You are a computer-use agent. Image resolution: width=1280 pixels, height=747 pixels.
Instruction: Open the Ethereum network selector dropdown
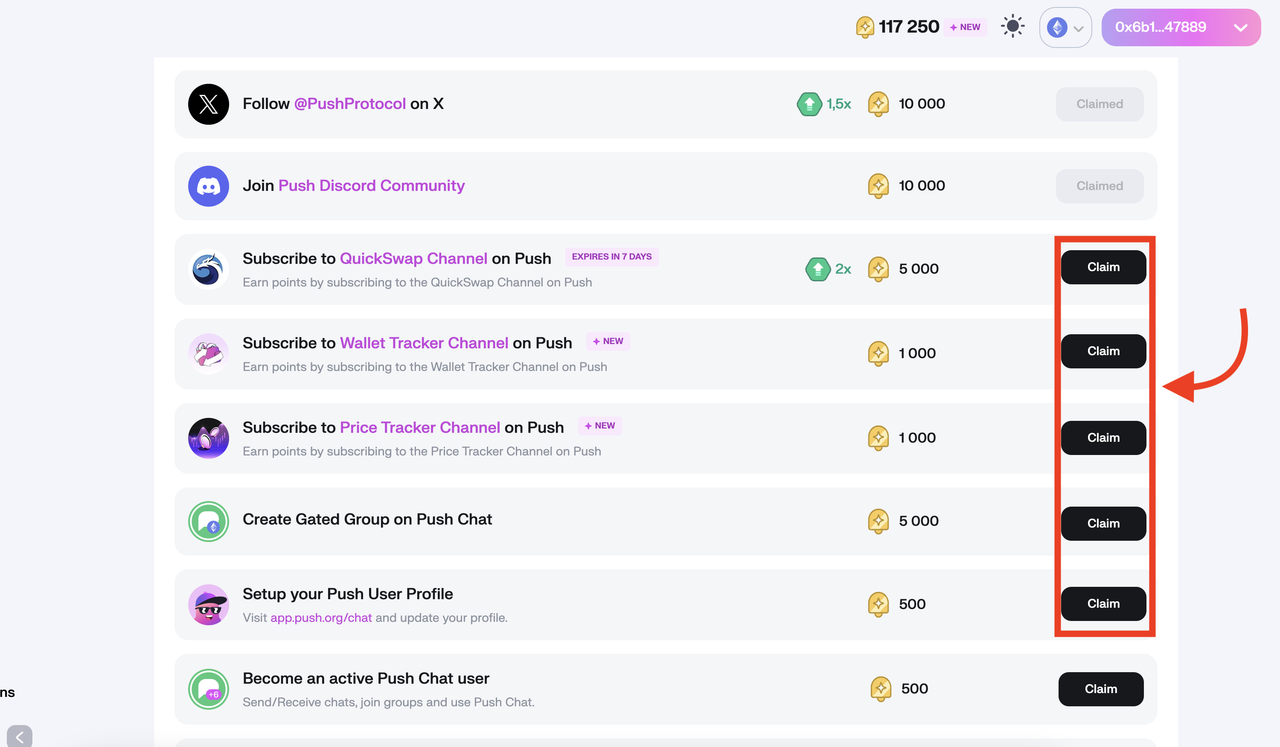coord(1064,28)
